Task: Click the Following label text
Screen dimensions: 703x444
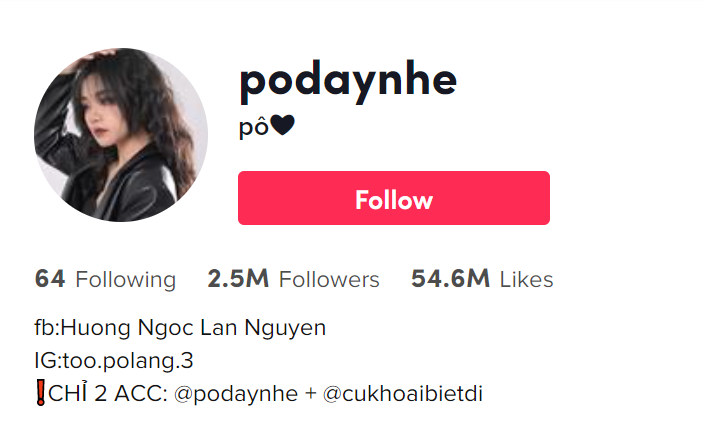Action: coord(126,280)
